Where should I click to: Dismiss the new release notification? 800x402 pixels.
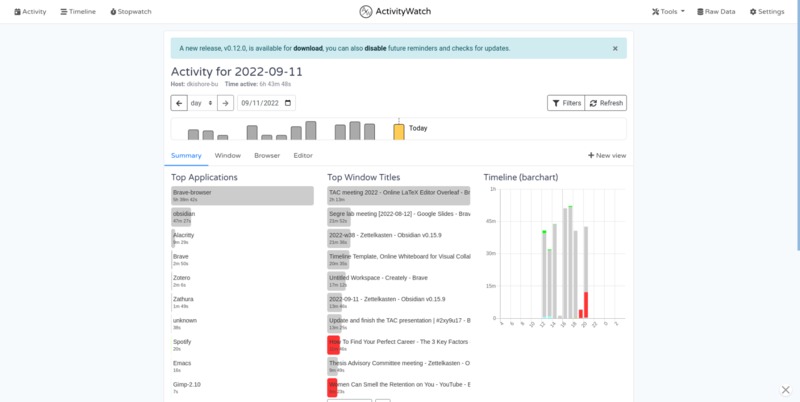point(615,48)
